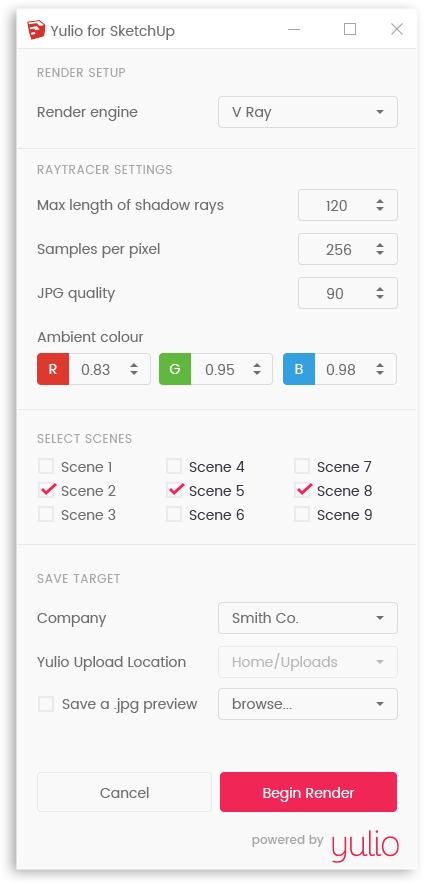Uncheck the Scene 5 checkbox
The image size is (424, 884).
(174, 490)
